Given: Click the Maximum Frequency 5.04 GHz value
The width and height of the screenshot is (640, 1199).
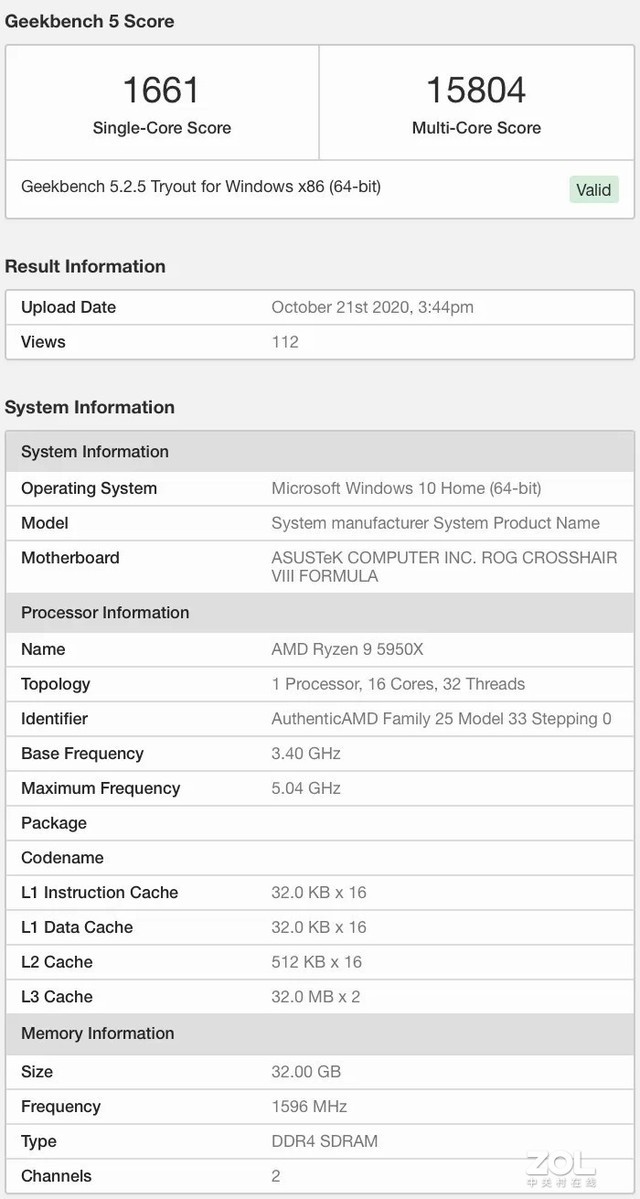Looking at the screenshot, I should 306,788.
